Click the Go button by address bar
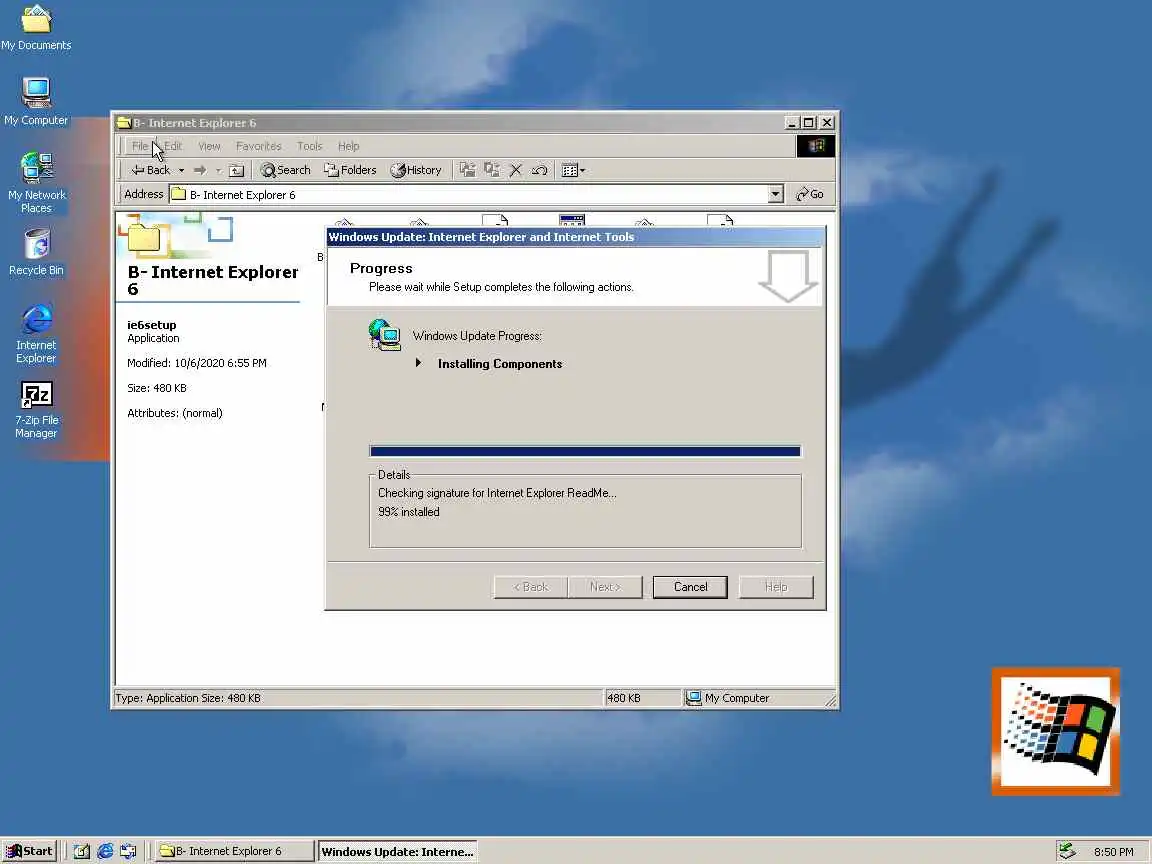1152x864 pixels. [x=810, y=194]
